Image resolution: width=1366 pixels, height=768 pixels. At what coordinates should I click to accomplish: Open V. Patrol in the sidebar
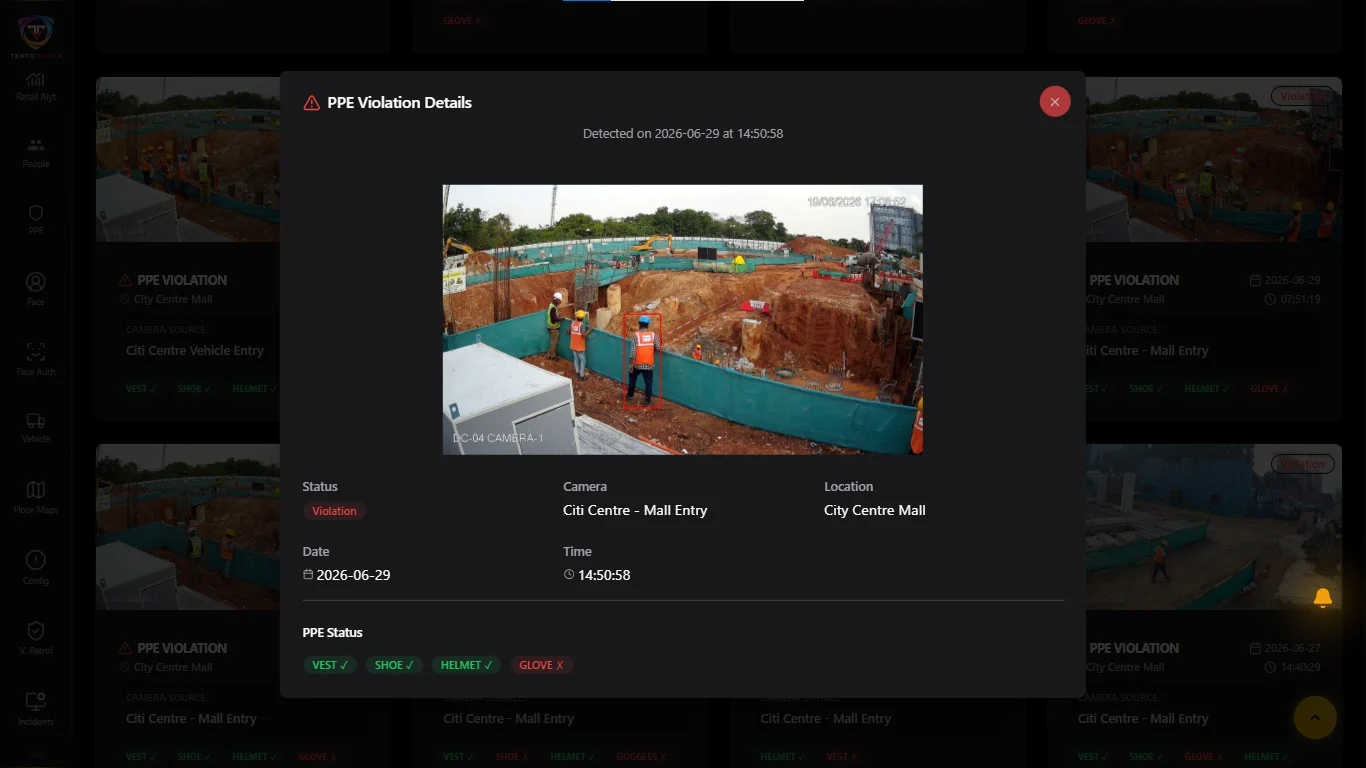[36, 638]
